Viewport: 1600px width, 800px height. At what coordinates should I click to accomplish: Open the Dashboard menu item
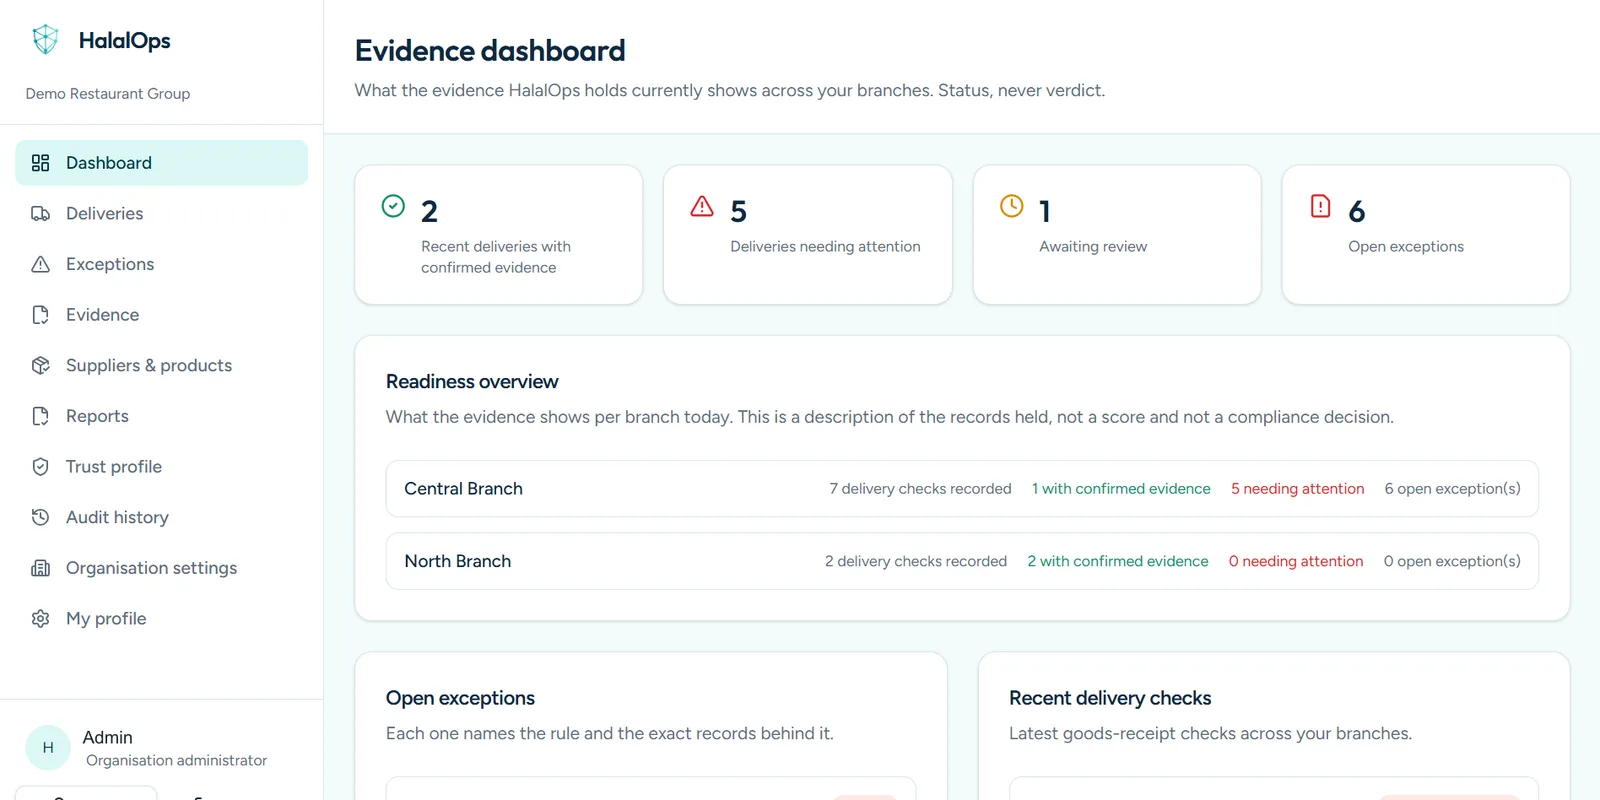[161, 163]
